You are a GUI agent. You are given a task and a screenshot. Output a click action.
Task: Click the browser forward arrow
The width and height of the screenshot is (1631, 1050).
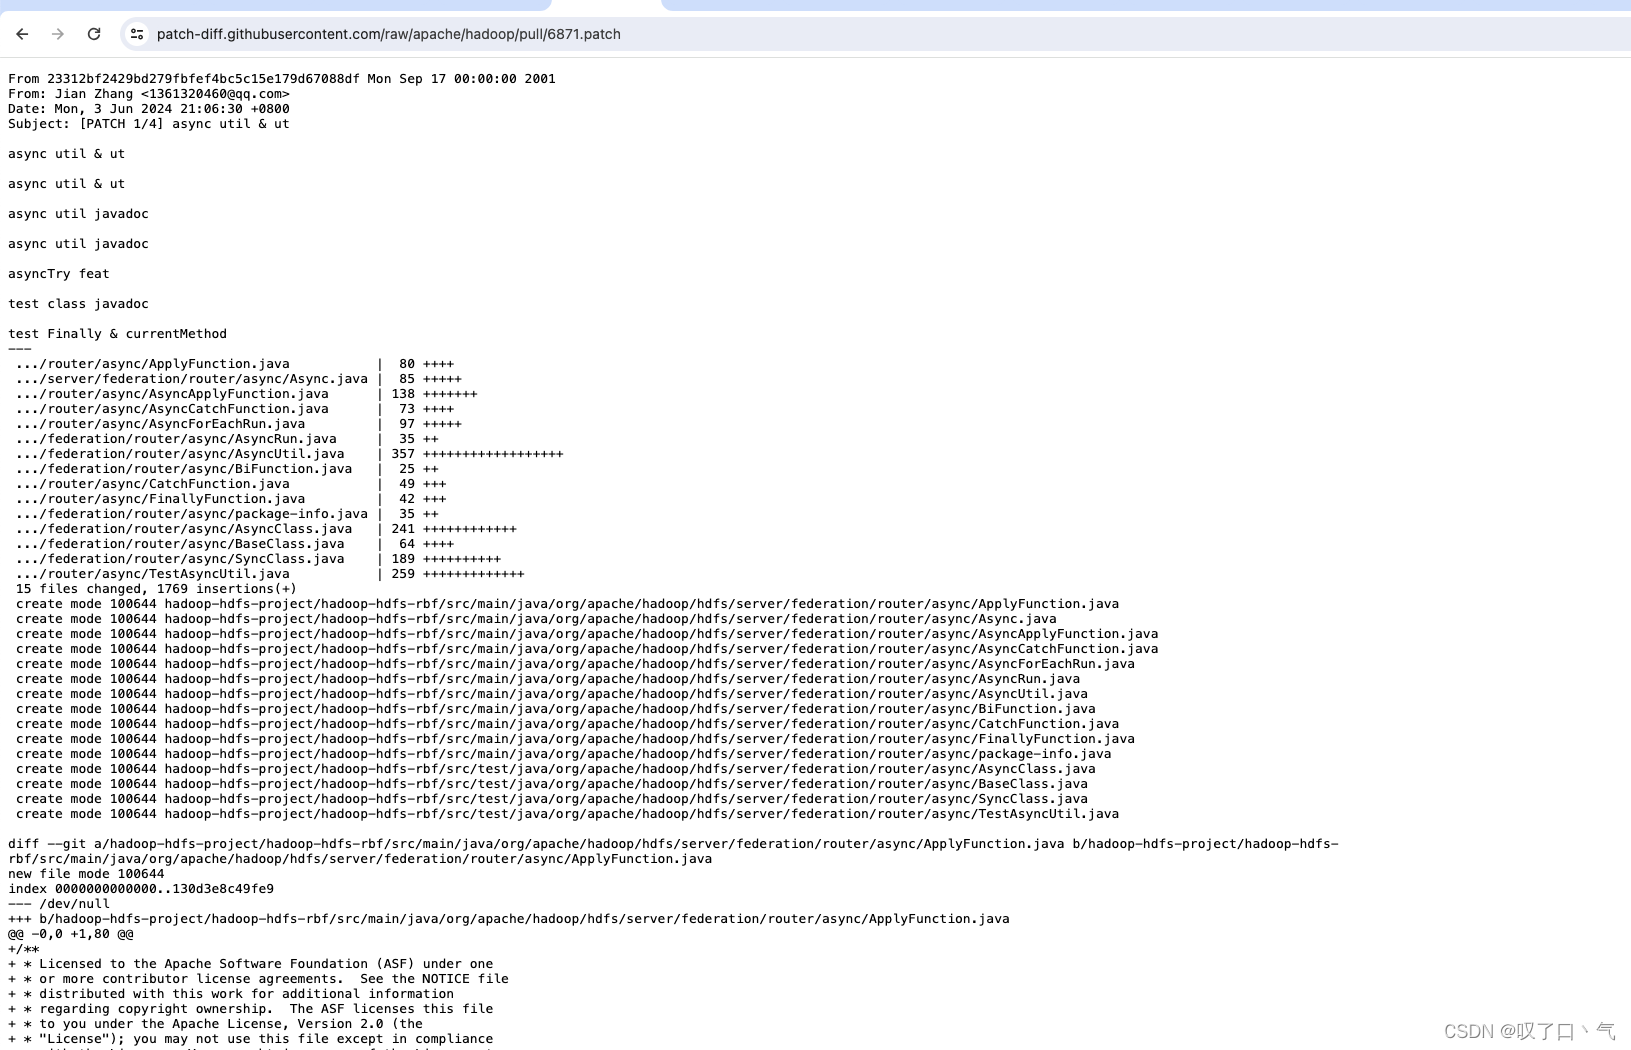(x=58, y=34)
